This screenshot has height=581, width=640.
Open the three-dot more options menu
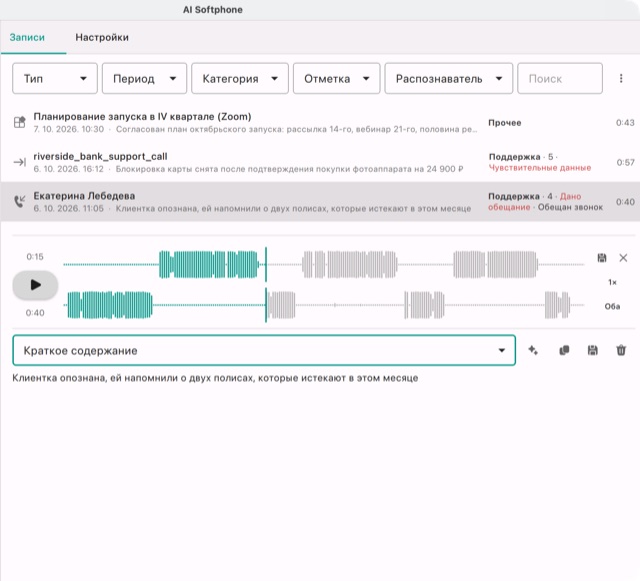coord(621,78)
